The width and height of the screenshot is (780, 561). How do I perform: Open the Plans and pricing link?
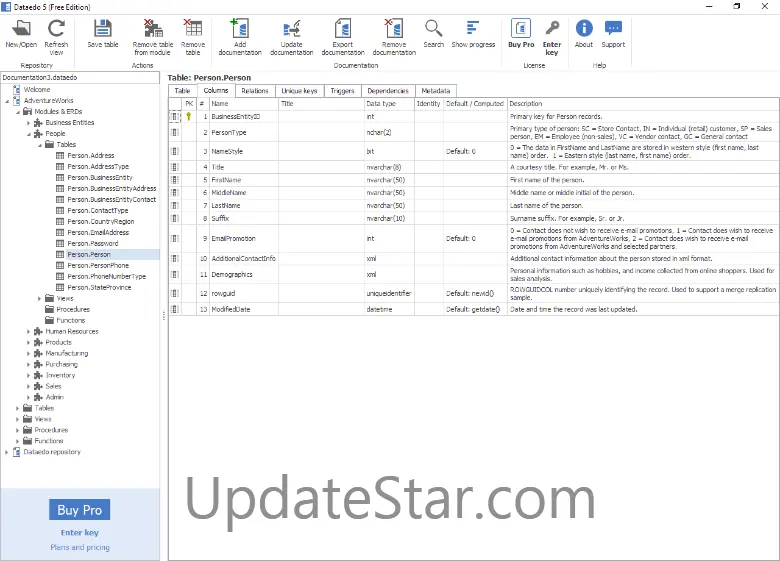pyautogui.click(x=79, y=547)
